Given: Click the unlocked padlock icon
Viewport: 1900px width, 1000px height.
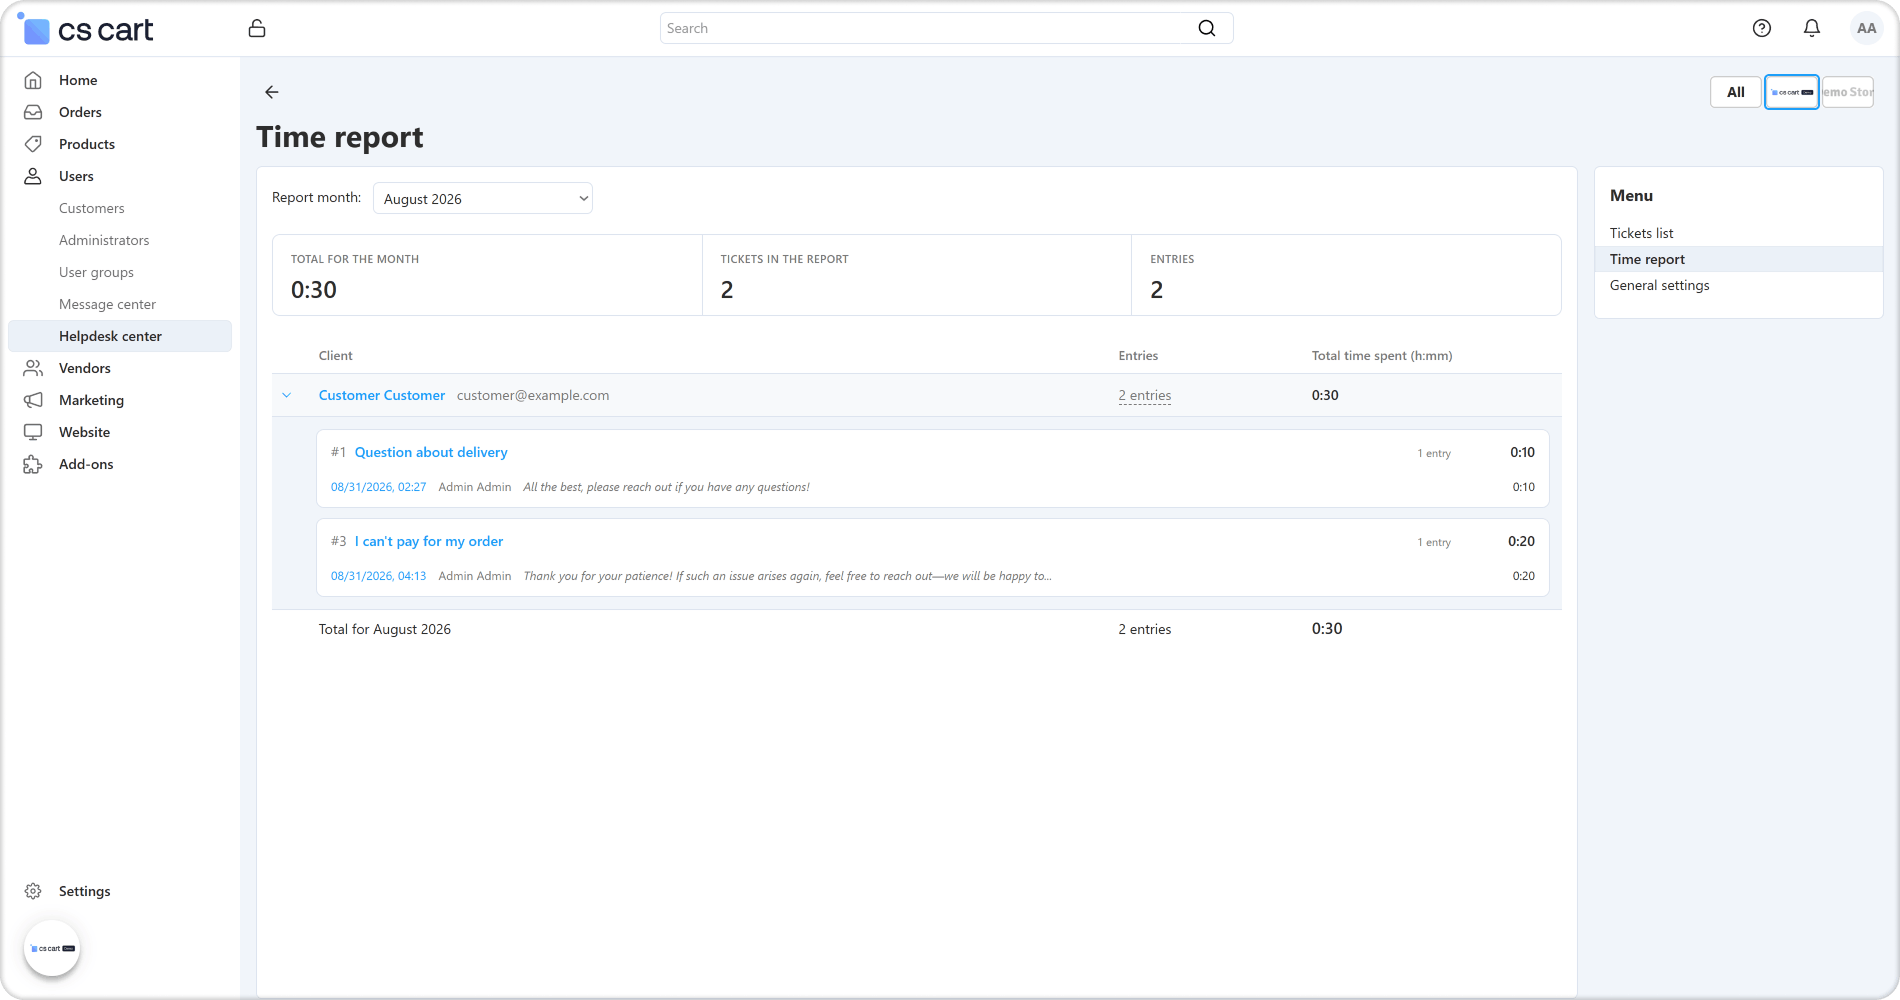Looking at the screenshot, I should (257, 28).
